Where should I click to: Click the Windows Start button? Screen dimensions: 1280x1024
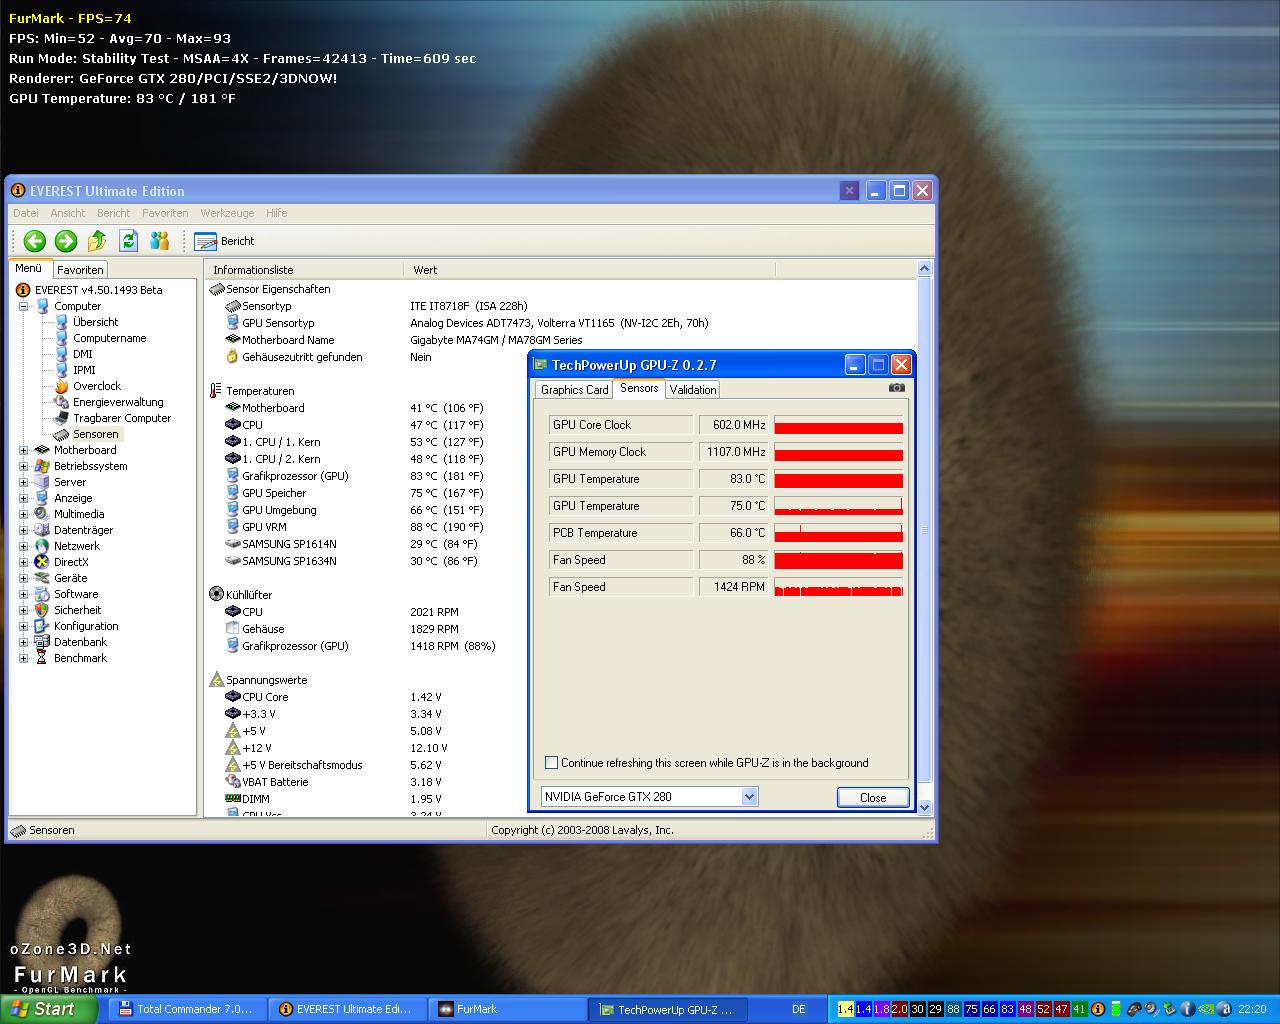tap(48, 1009)
